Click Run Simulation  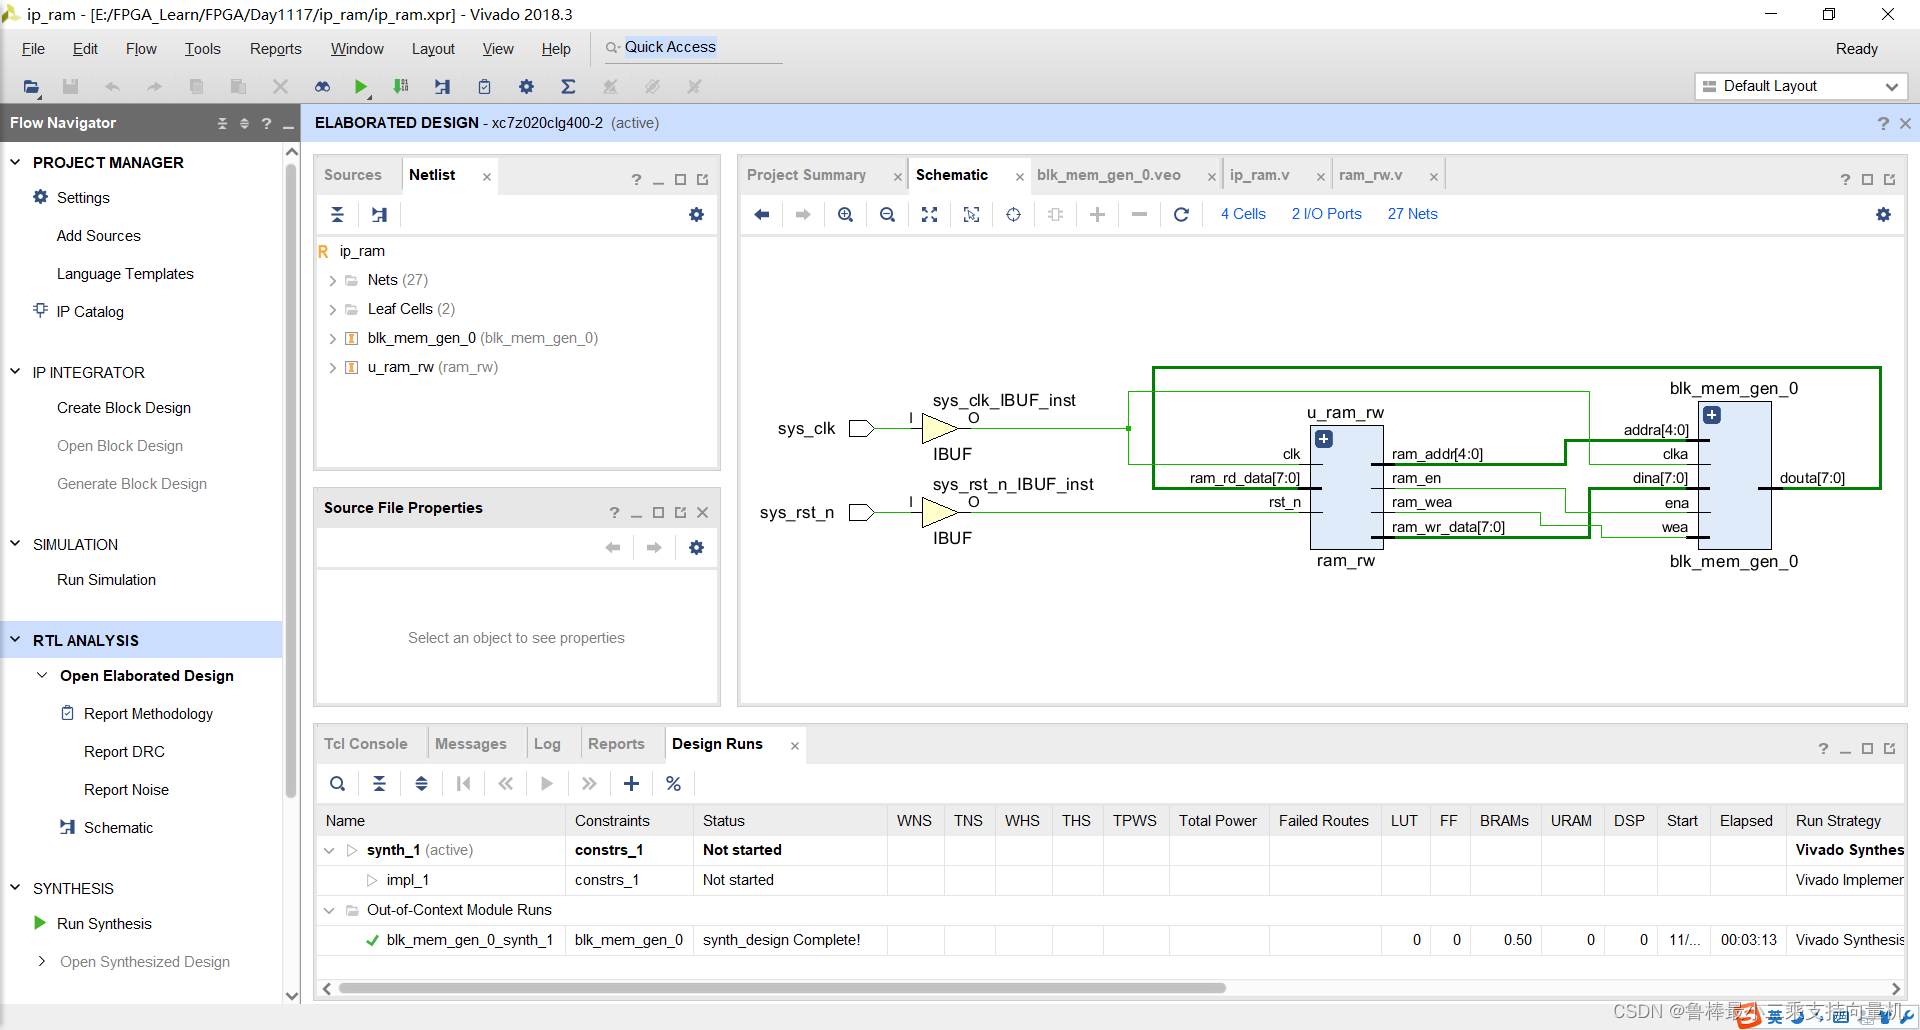click(106, 580)
